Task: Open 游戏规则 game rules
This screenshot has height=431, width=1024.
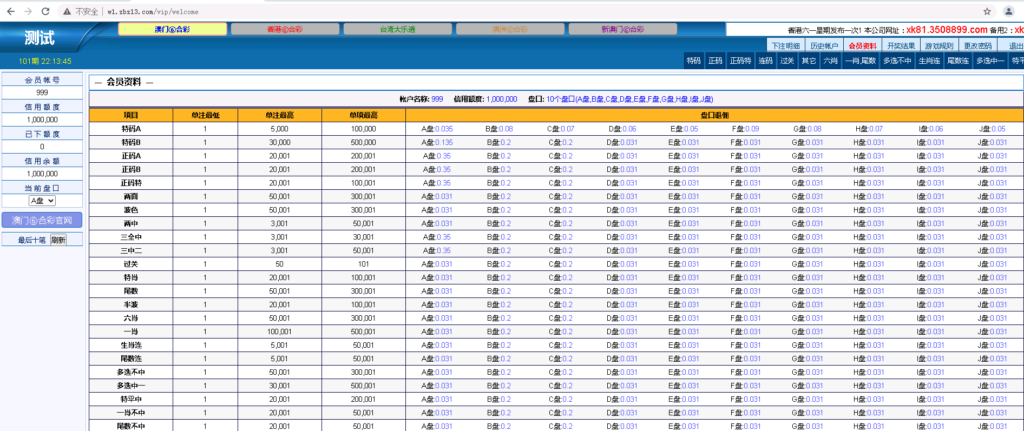Action: tap(940, 46)
